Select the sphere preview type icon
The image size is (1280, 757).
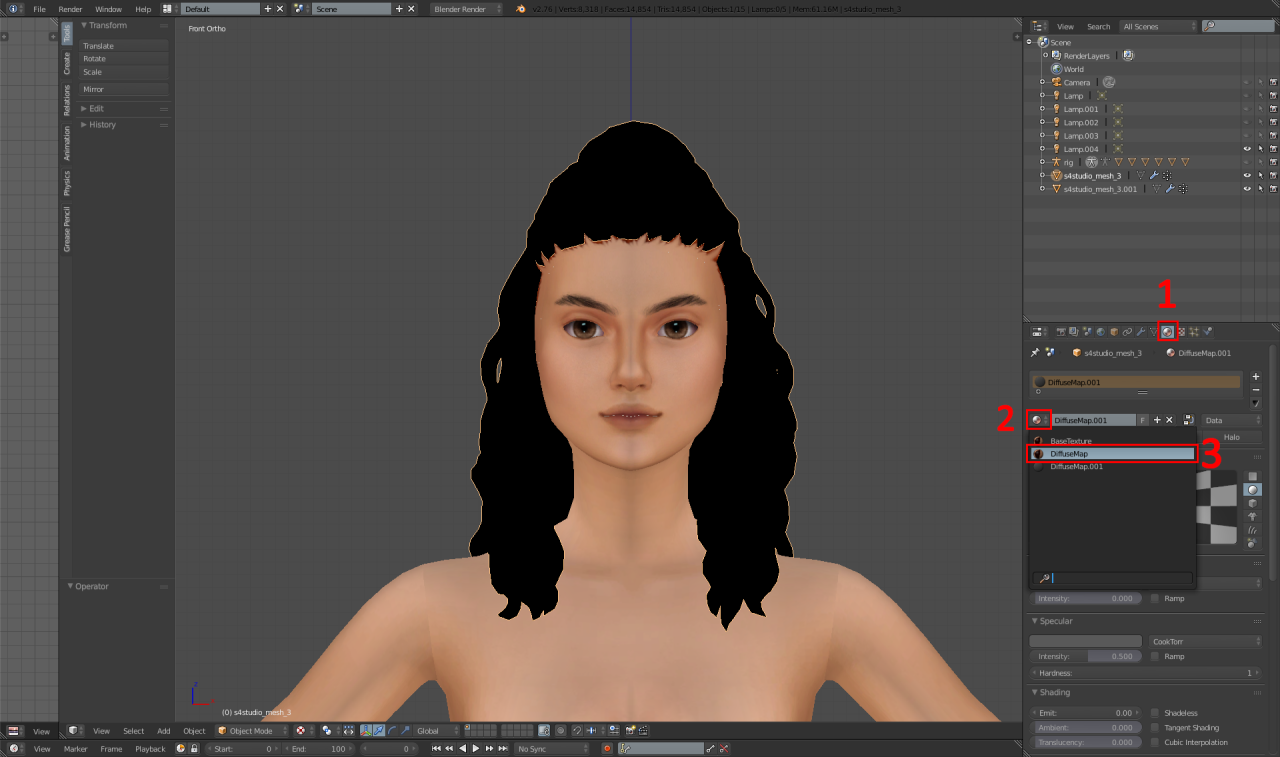point(1252,490)
